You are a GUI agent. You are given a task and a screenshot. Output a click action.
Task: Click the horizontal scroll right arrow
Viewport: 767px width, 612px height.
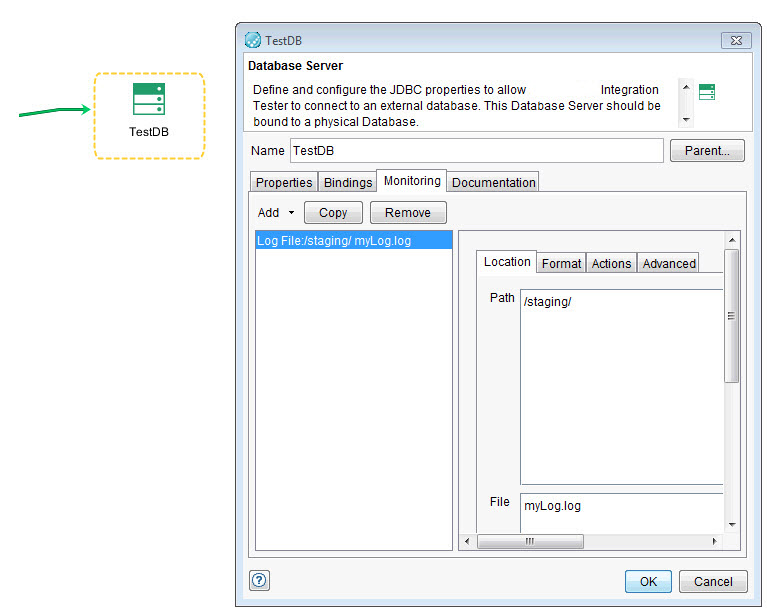pyautogui.click(x=715, y=541)
